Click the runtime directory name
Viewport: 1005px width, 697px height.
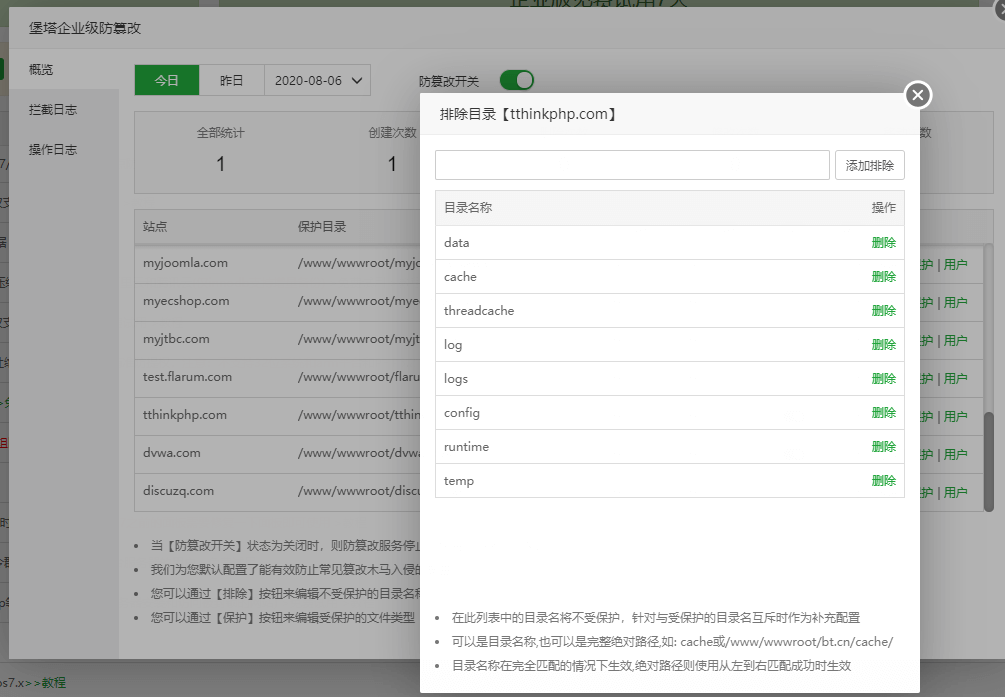[466, 446]
